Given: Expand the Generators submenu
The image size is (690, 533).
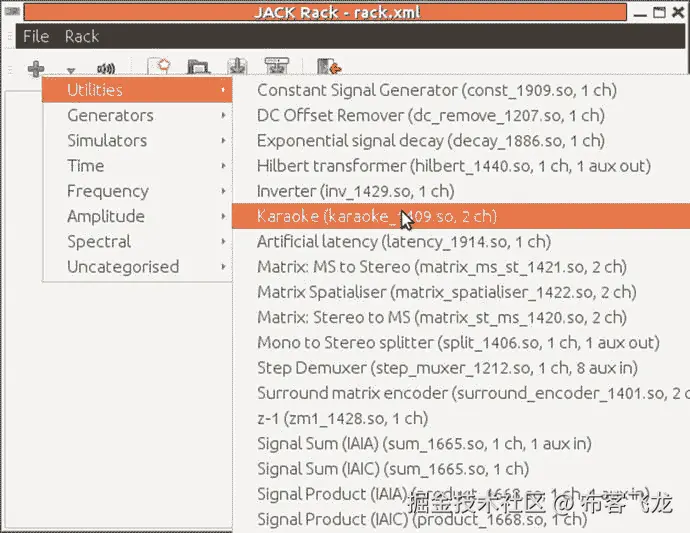Looking at the screenshot, I should [x=137, y=115].
